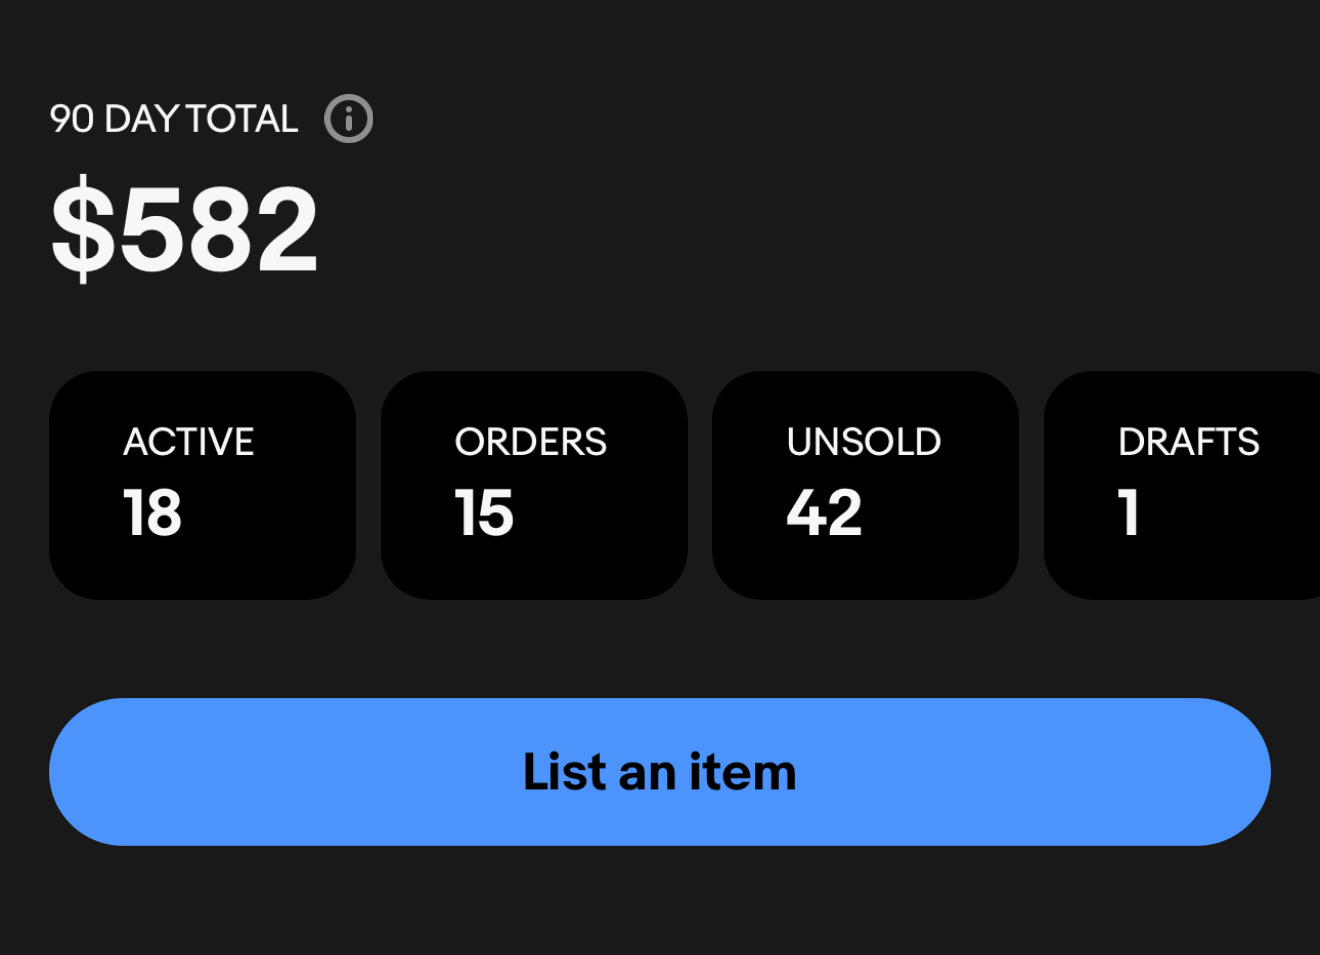Tap the 90 DAY TOTAL label
Screen dimensions: 1320x955
point(174,119)
